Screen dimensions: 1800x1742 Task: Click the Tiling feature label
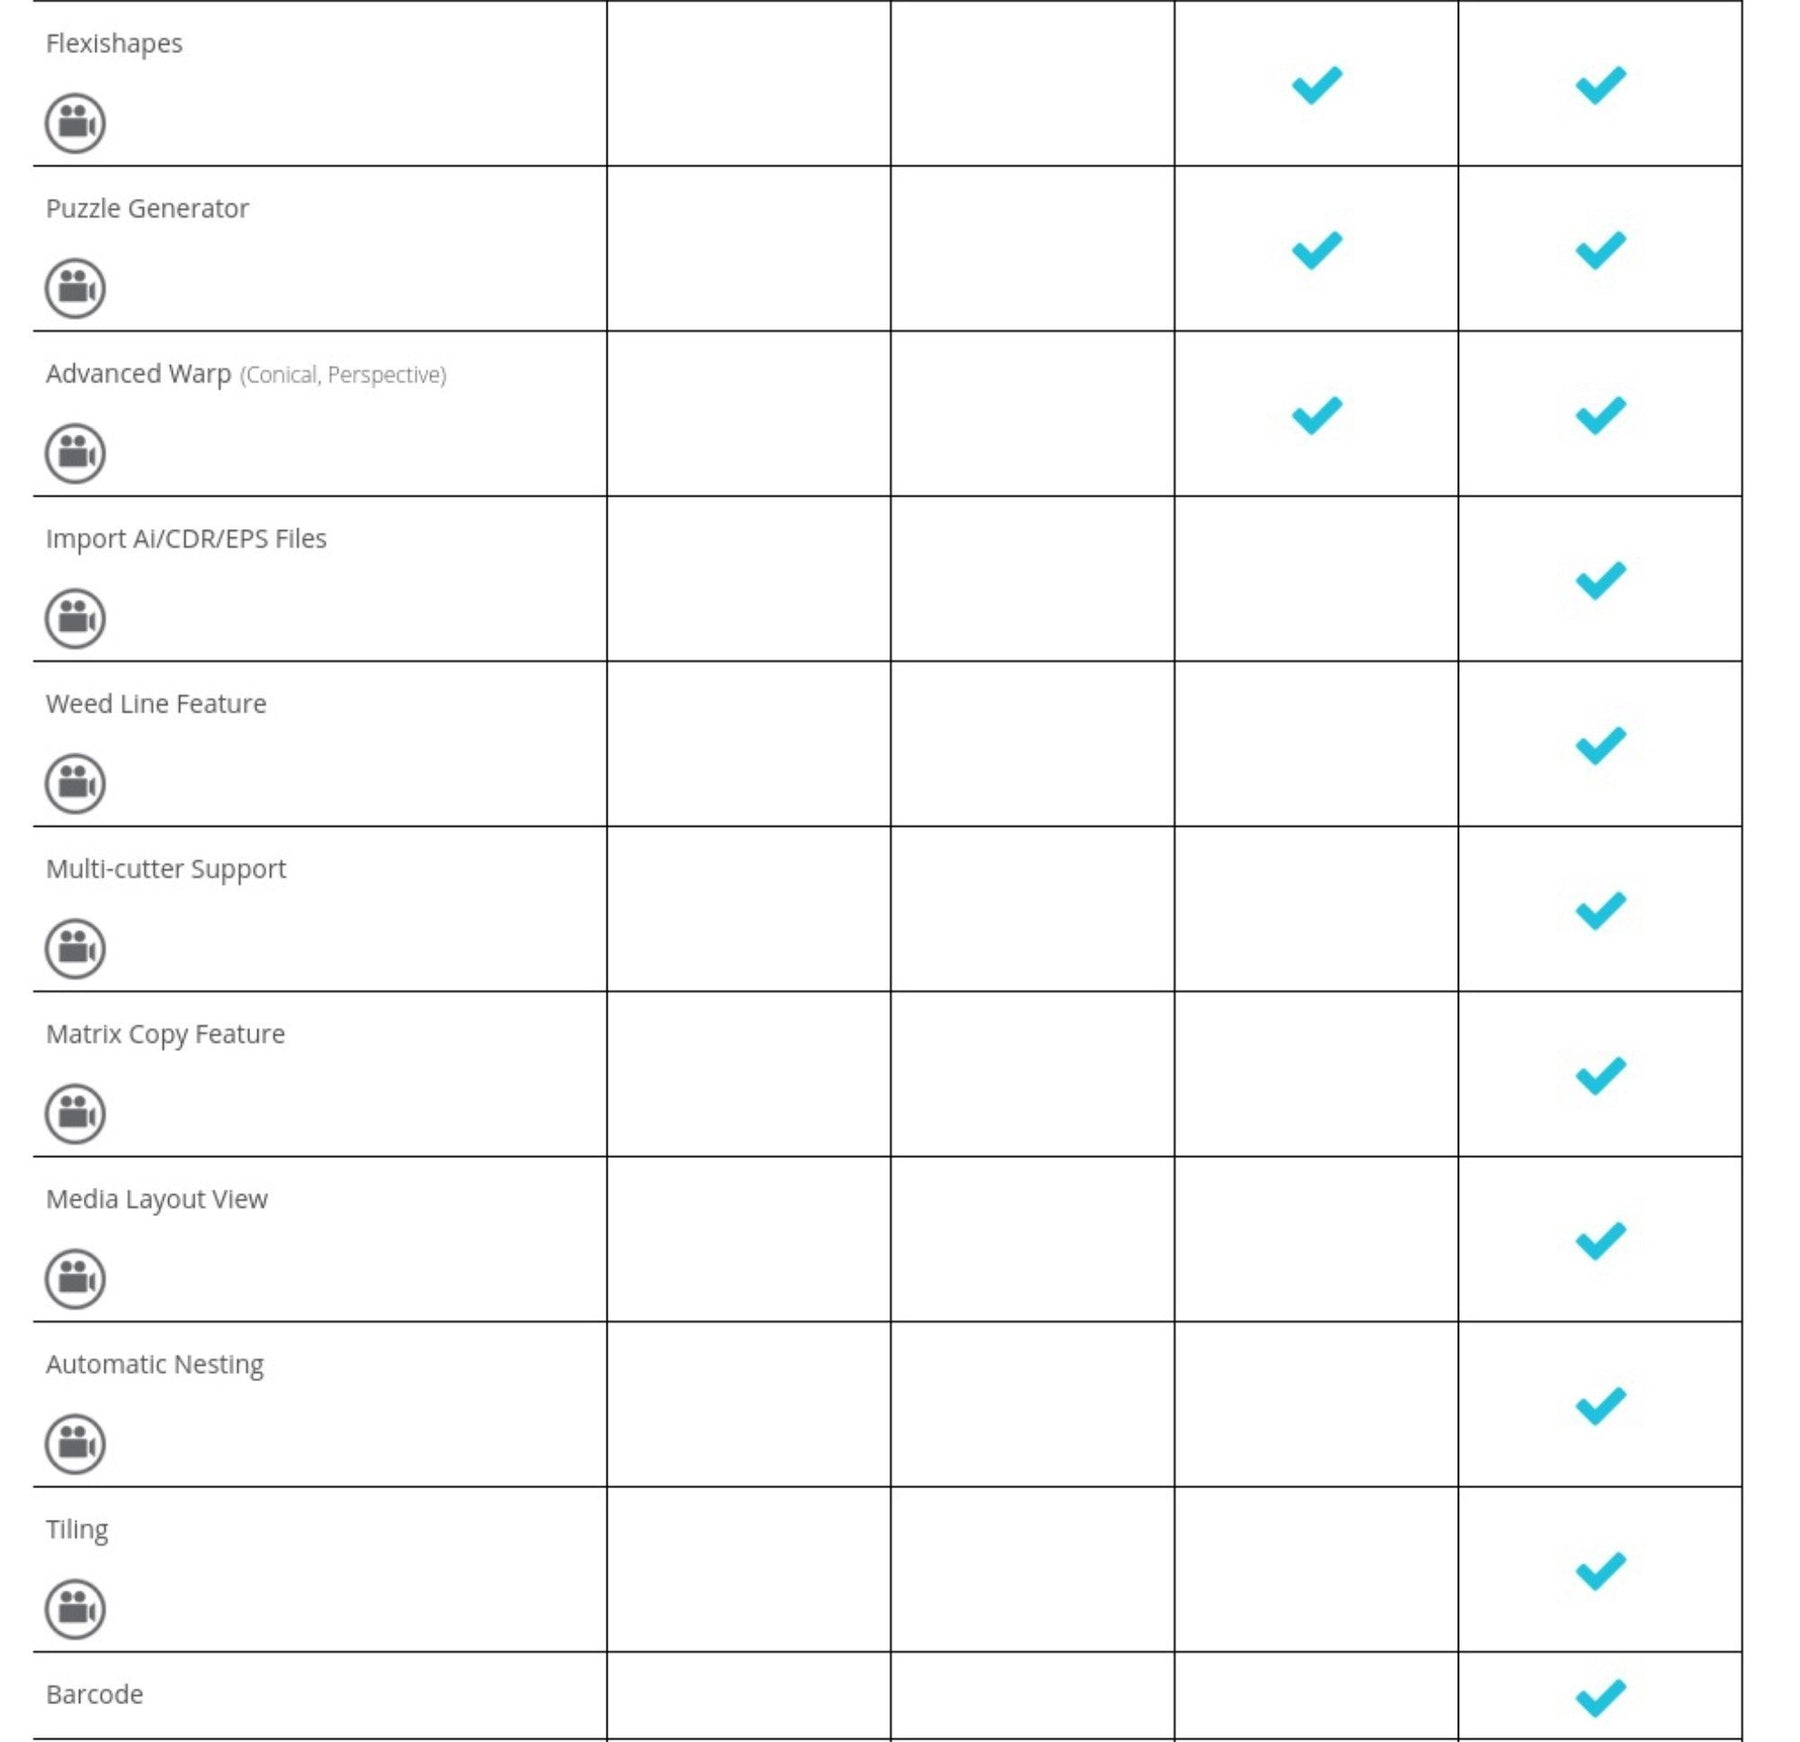pyautogui.click(x=77, y=1530)
